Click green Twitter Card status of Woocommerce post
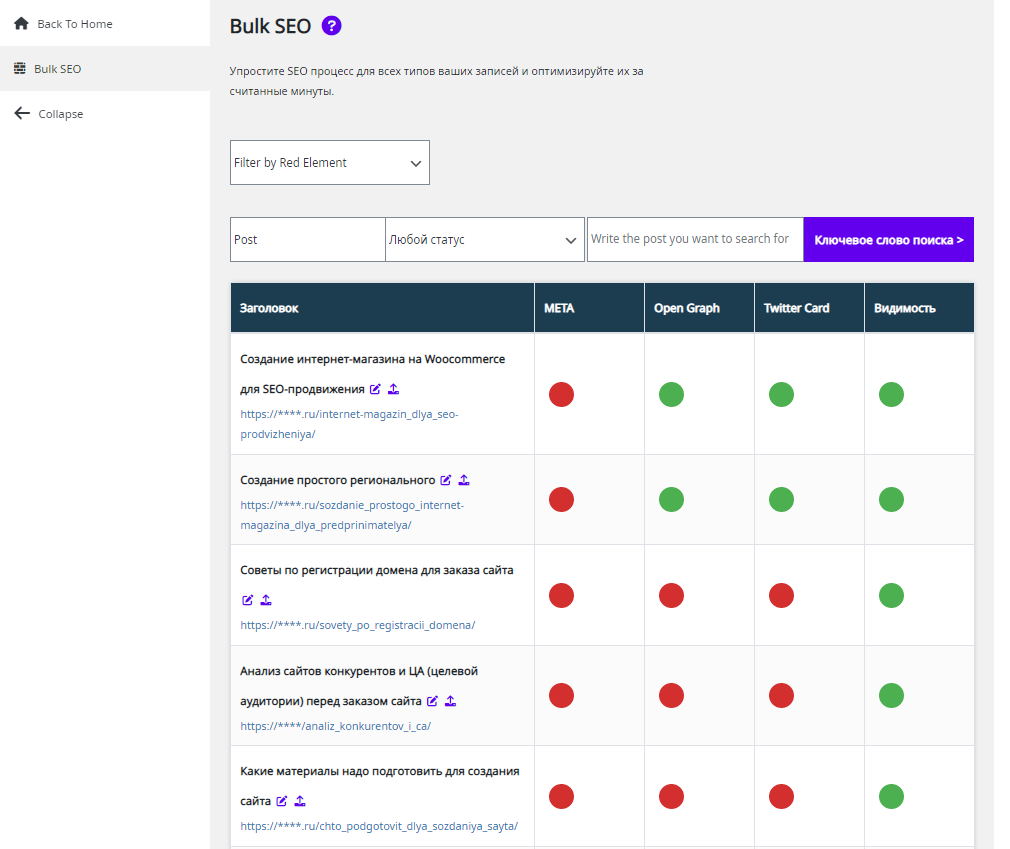The height and width of the screenshot is (849, 1010). tap(781, 394)
